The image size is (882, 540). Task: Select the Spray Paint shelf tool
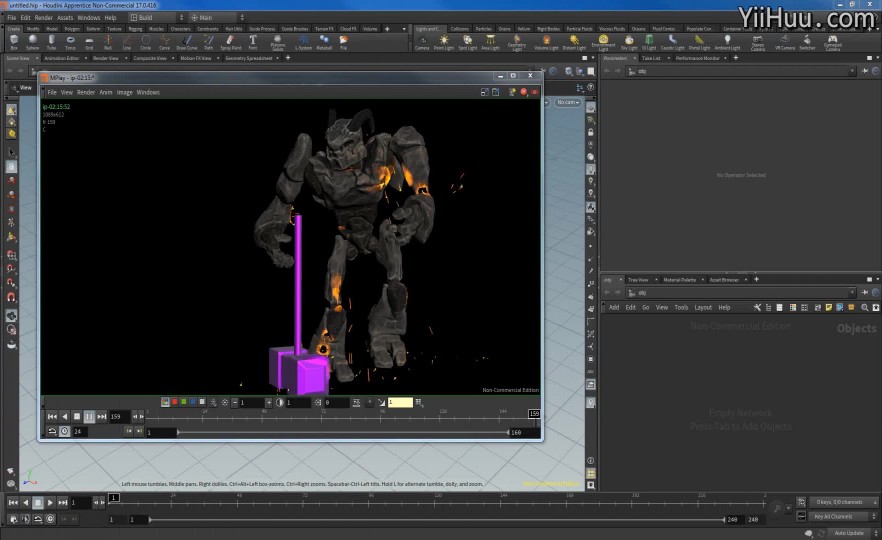(231, 42)
